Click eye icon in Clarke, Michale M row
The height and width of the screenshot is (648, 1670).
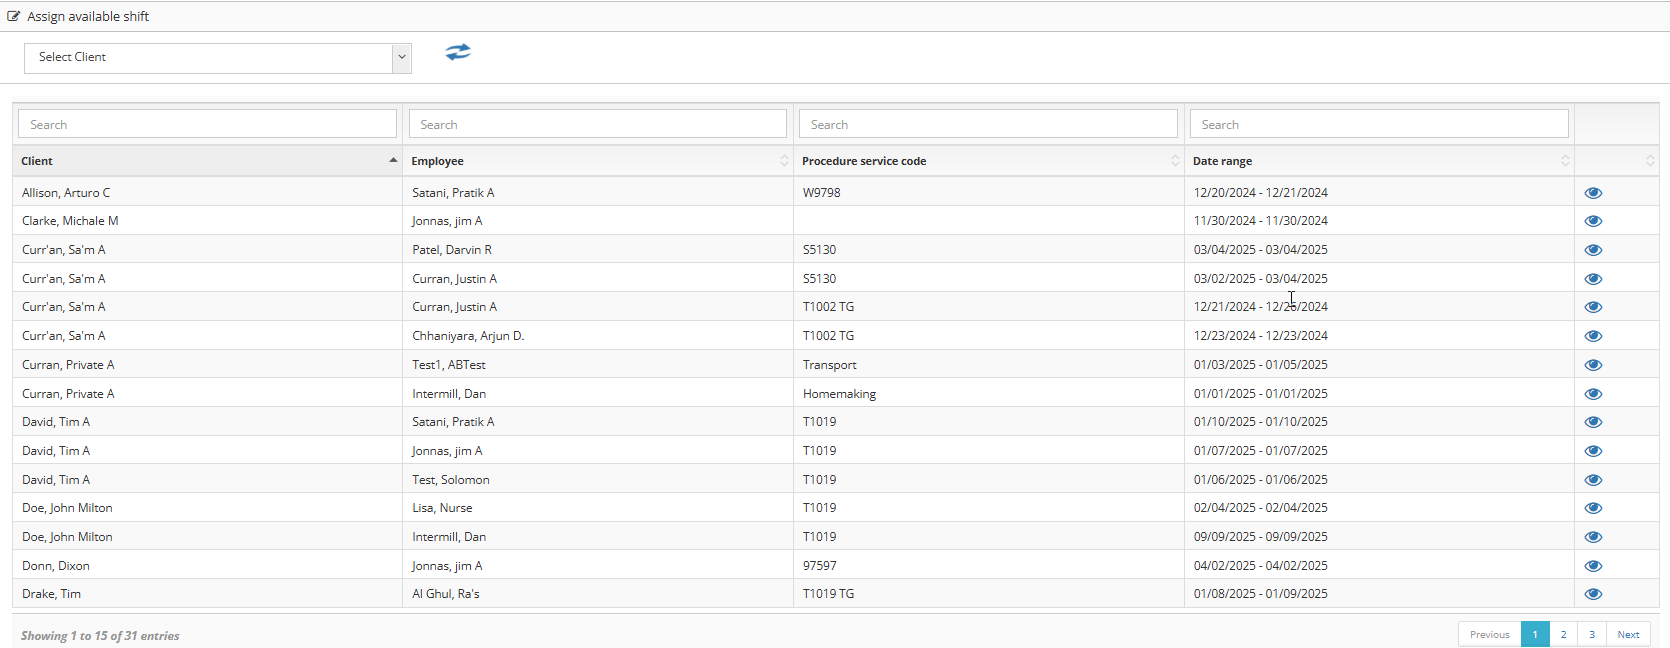[x=1593, y=221]
